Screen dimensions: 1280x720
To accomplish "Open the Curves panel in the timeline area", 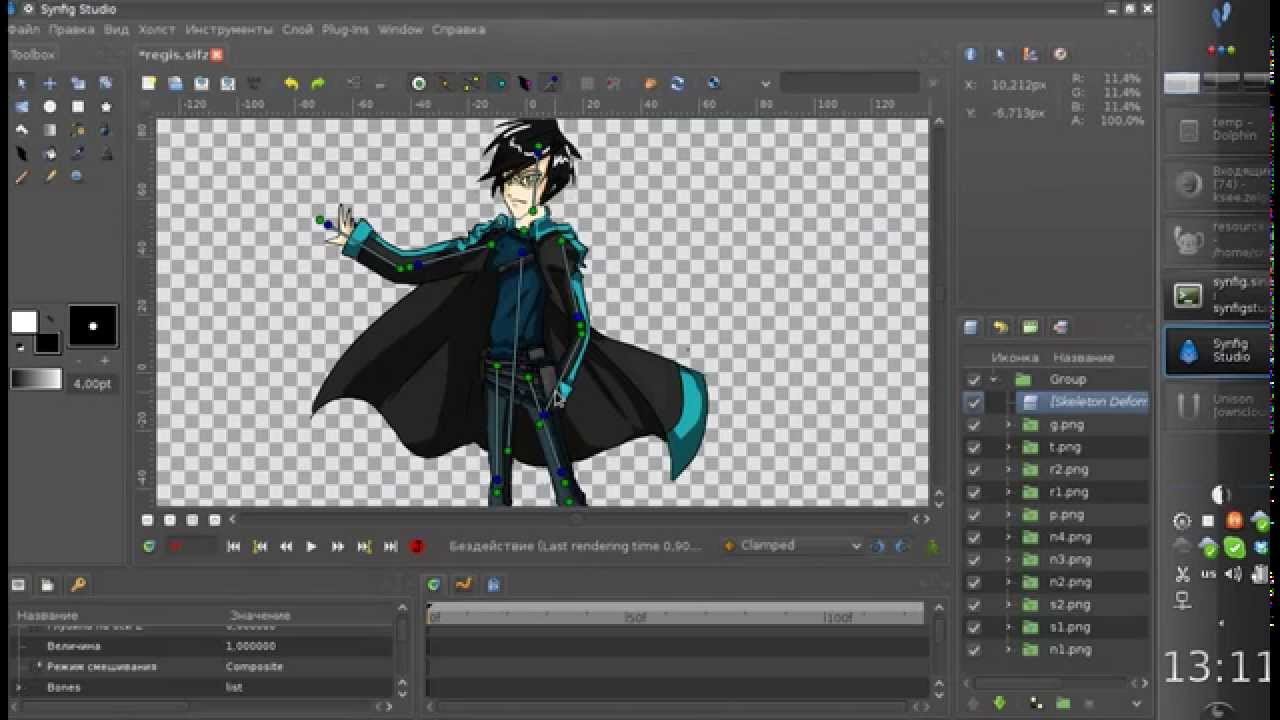I will coord(463,585).
